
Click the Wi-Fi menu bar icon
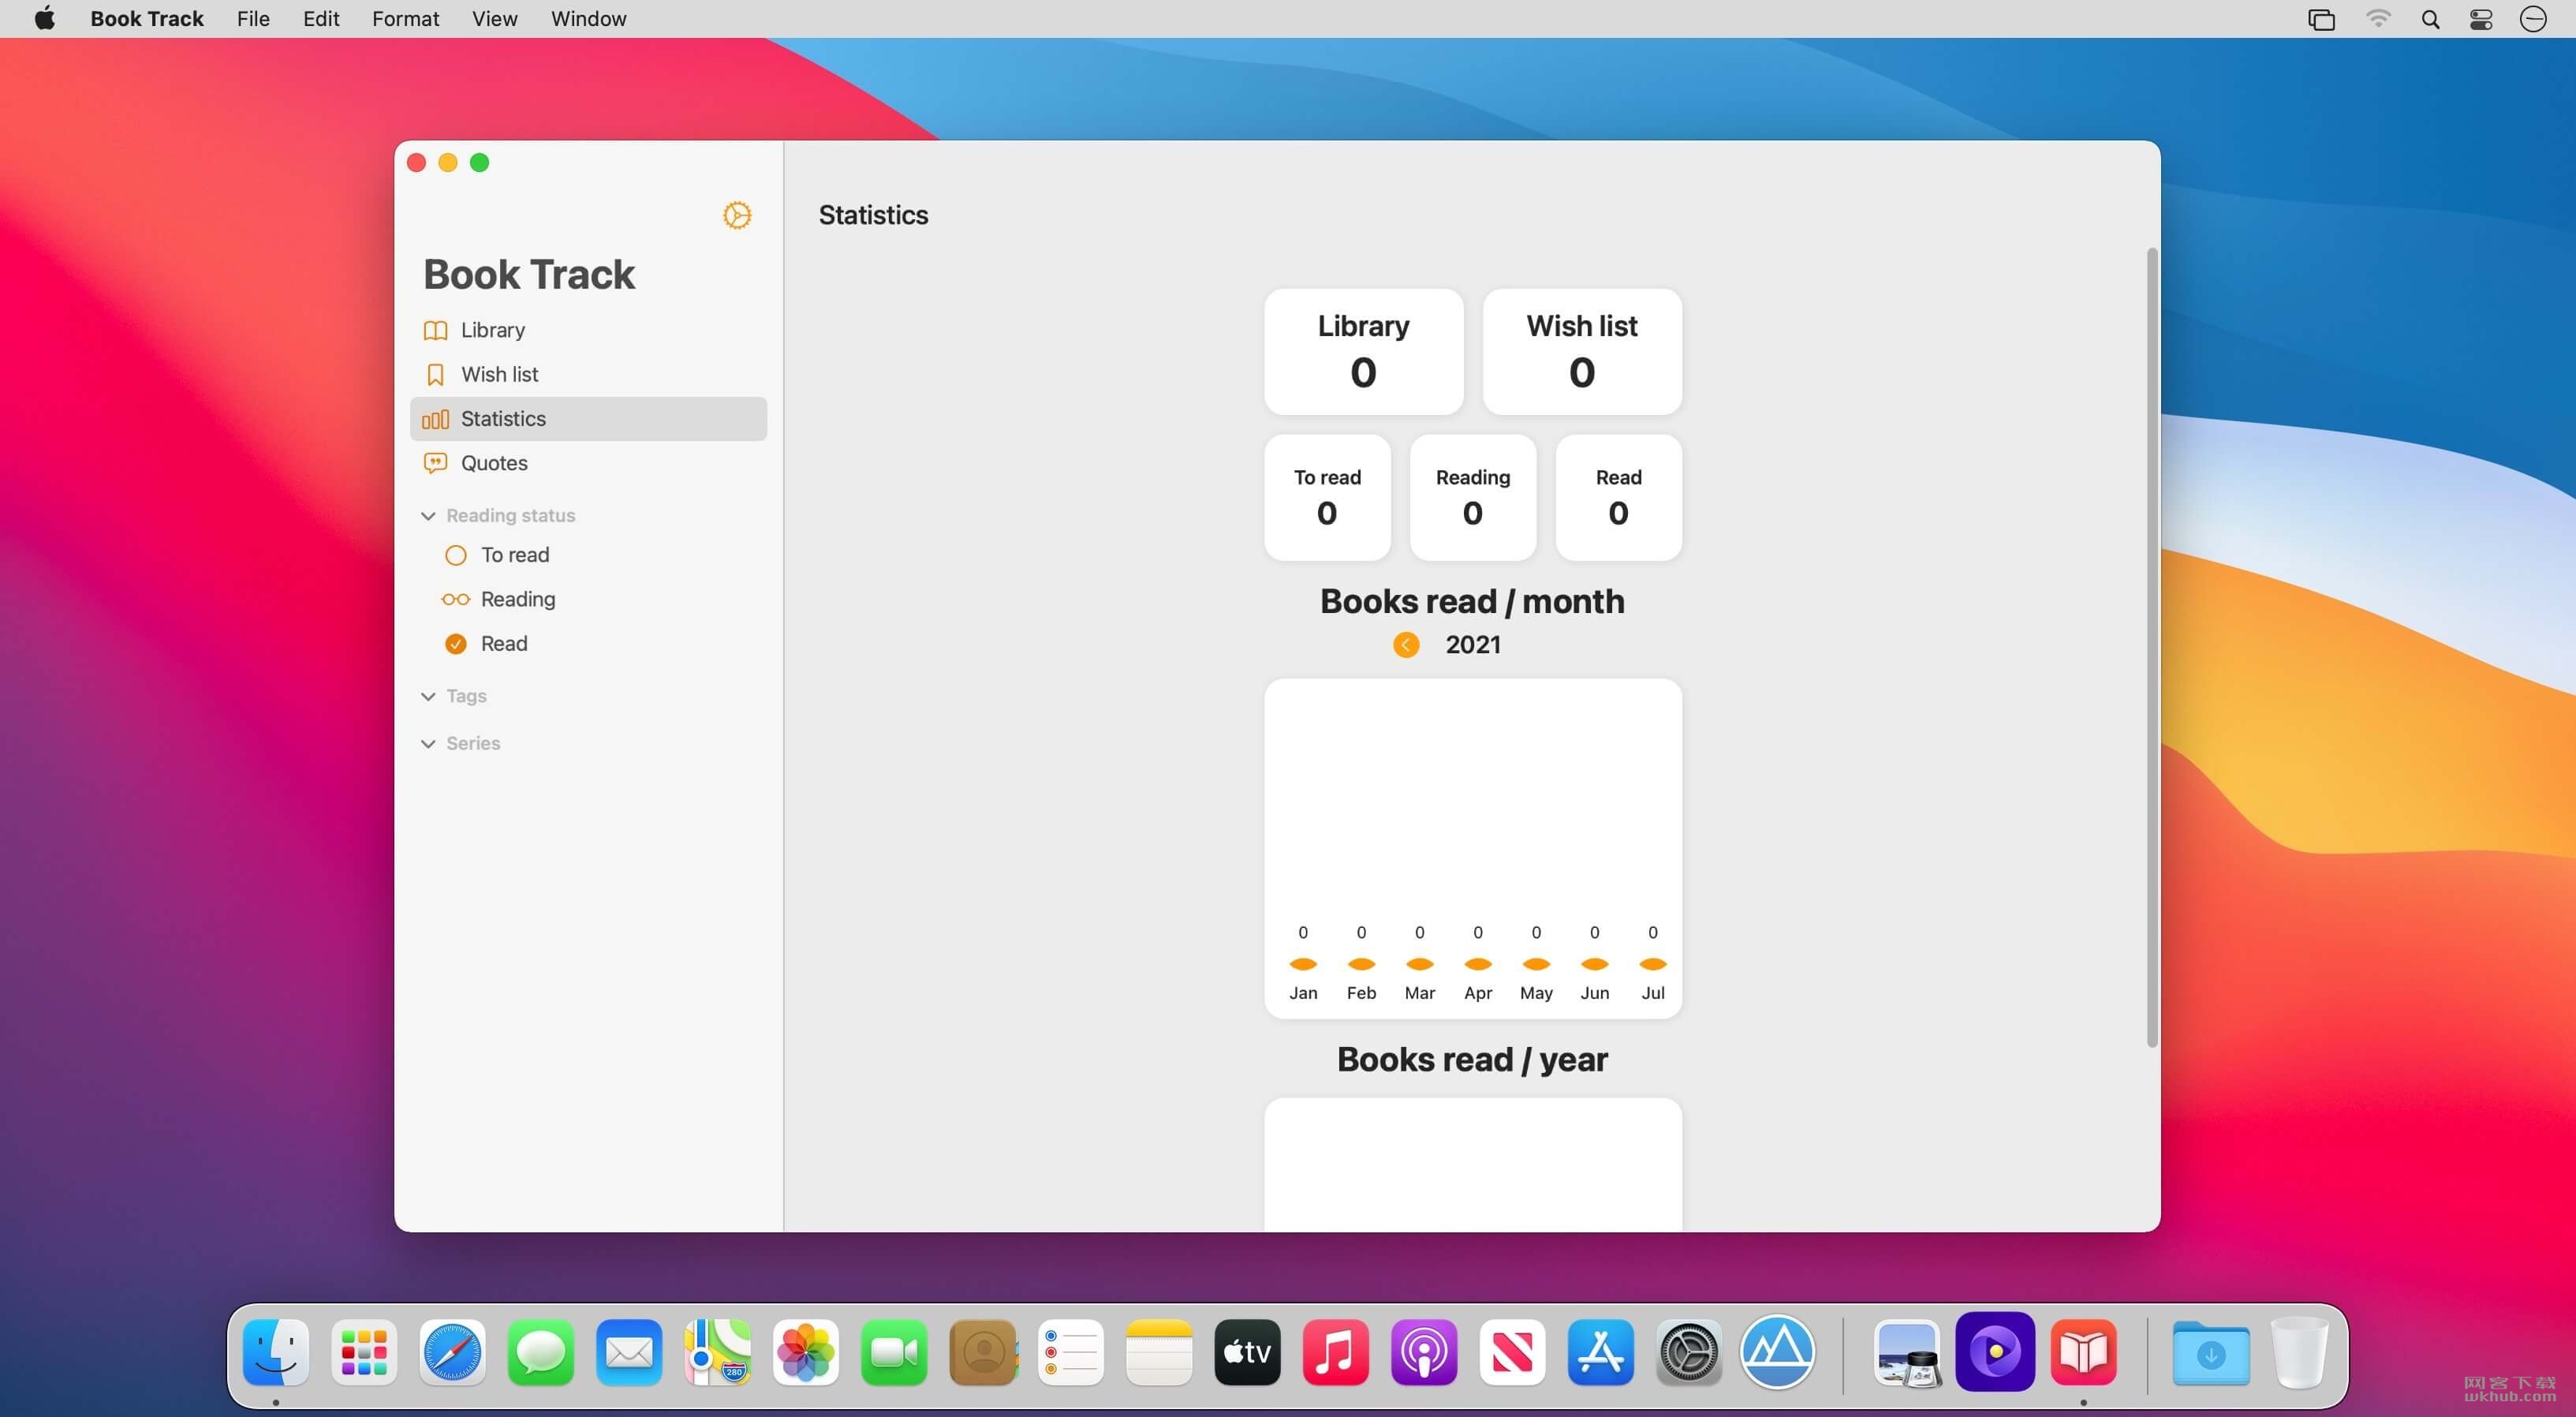2378,19
